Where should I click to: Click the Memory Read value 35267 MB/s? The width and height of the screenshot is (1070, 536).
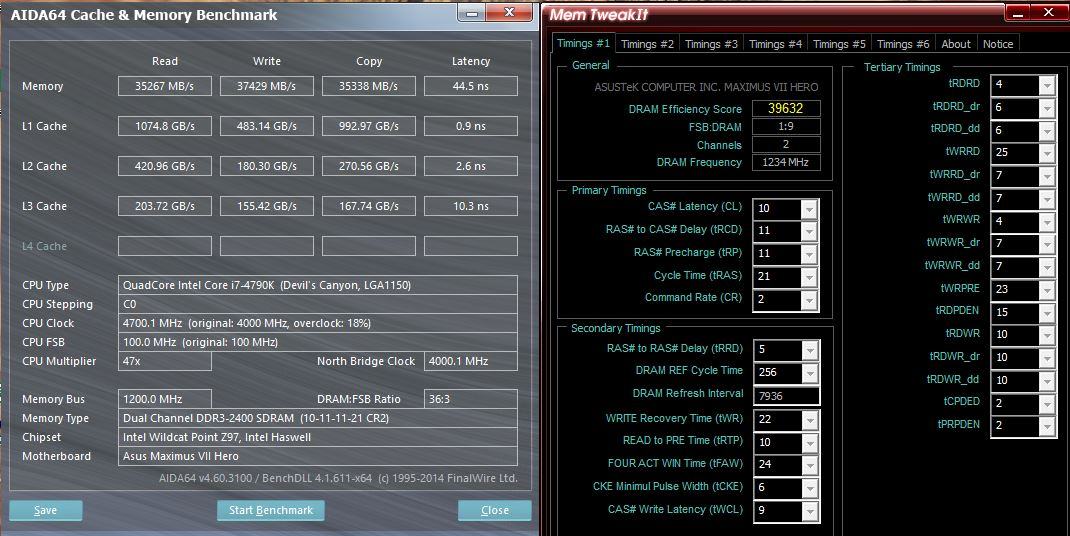click(164, 86)
